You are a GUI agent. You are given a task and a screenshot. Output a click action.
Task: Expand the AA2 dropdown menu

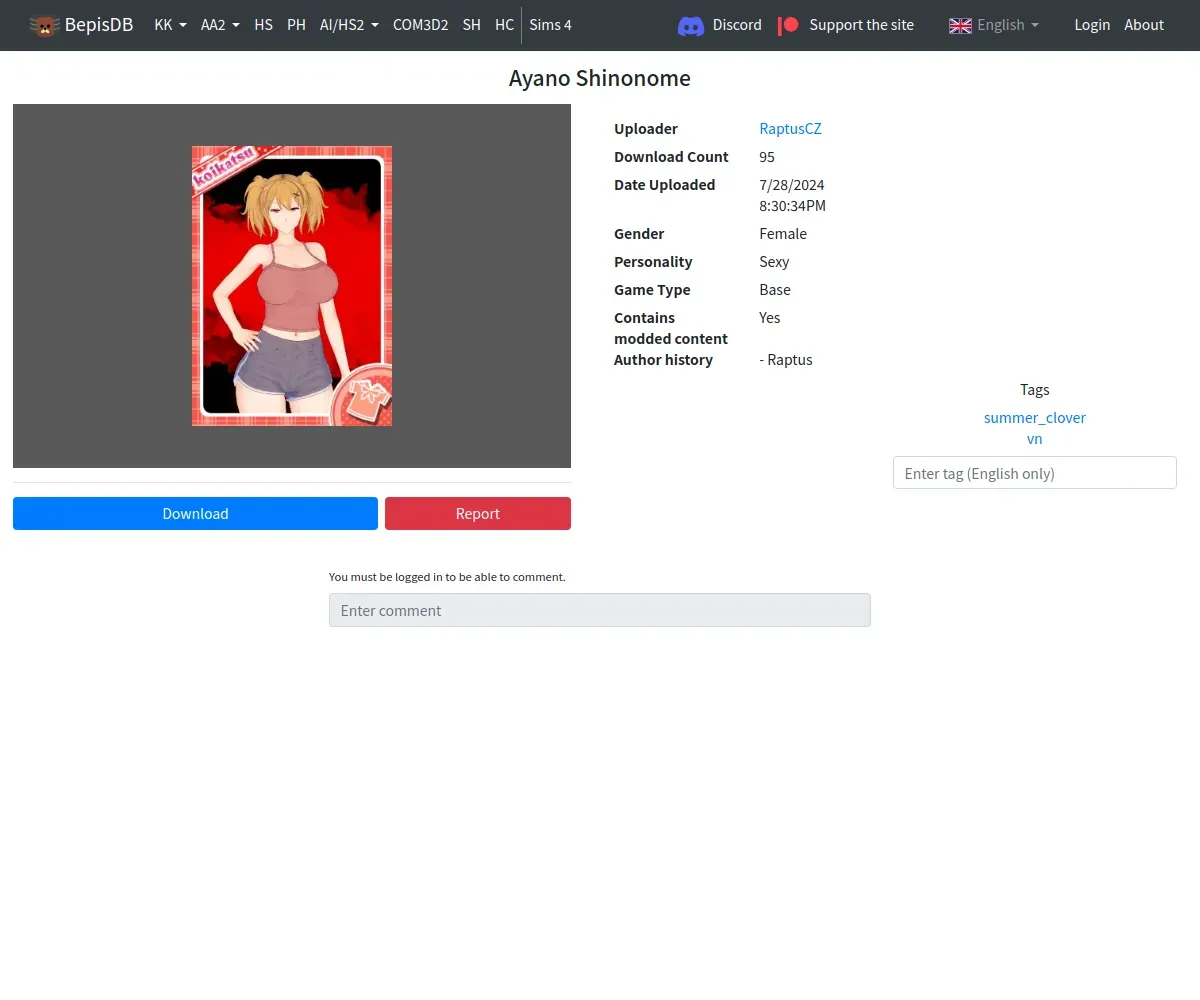click(220, 25)
